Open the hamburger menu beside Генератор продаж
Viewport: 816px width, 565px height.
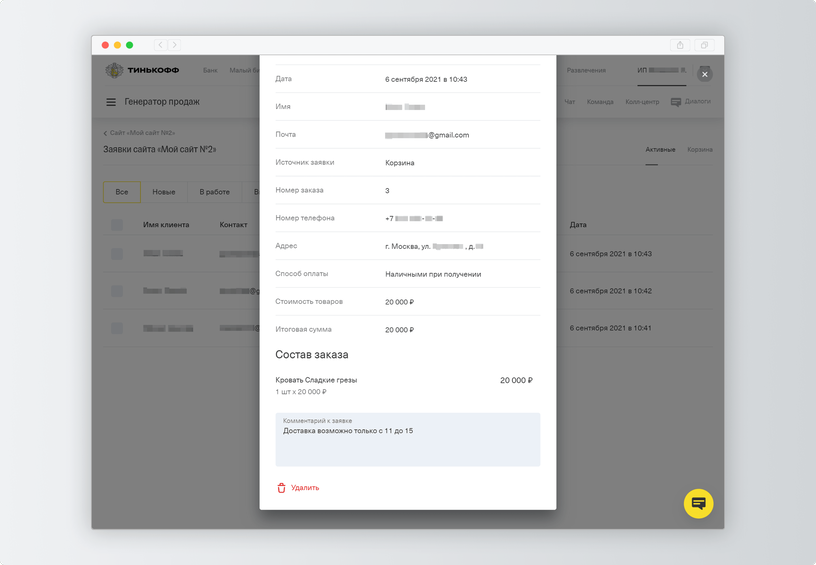[x=111, y=102]
